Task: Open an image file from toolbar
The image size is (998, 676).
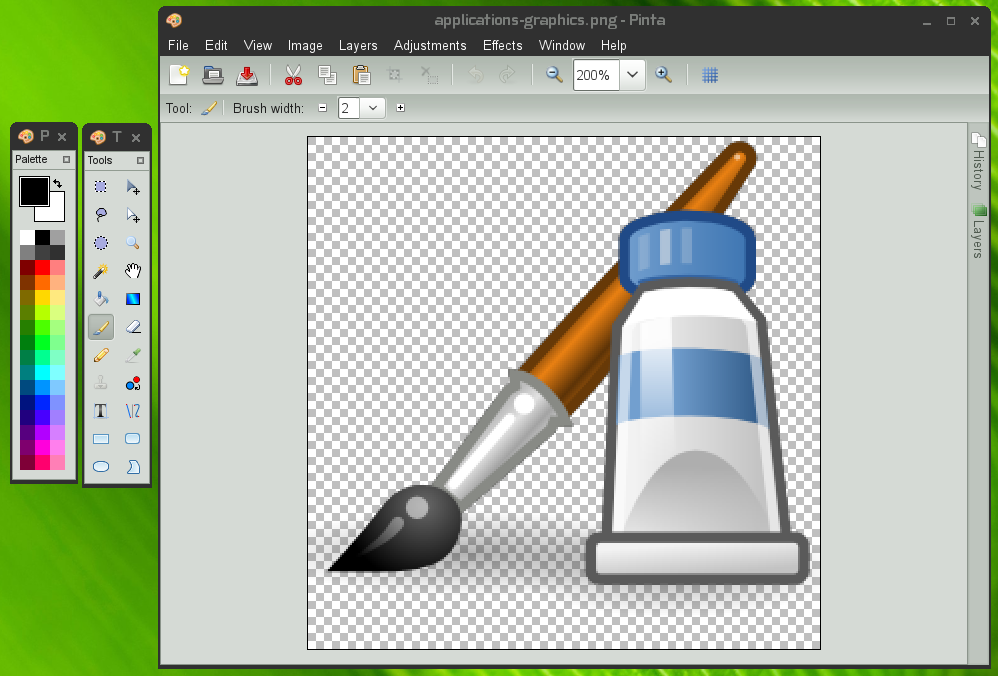Action: pyautogui.click(x=213, y=75)
